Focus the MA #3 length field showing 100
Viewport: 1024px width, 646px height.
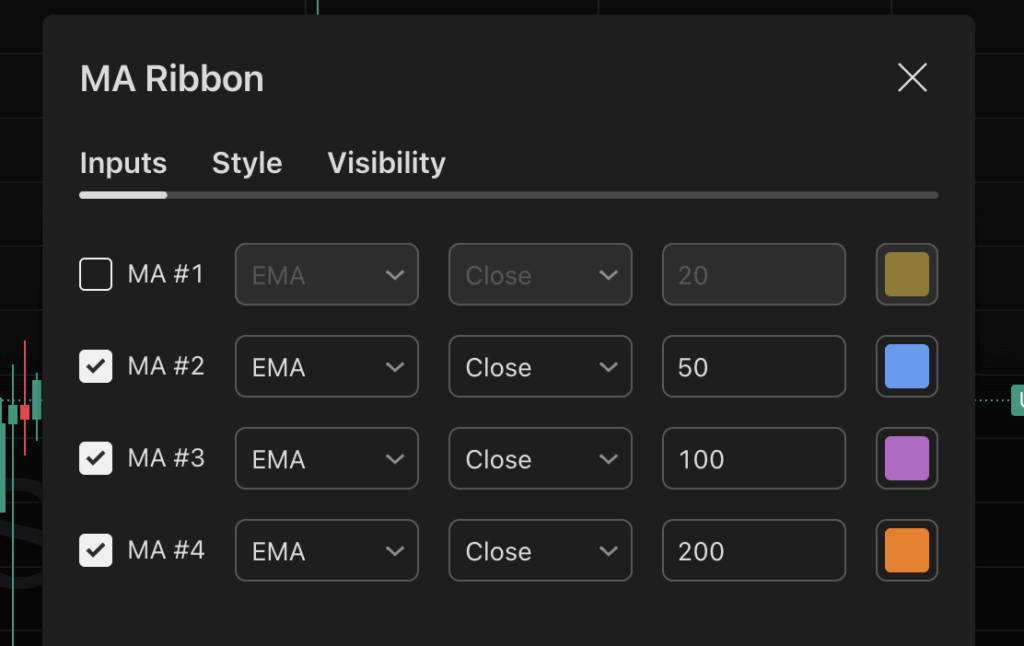753,459
